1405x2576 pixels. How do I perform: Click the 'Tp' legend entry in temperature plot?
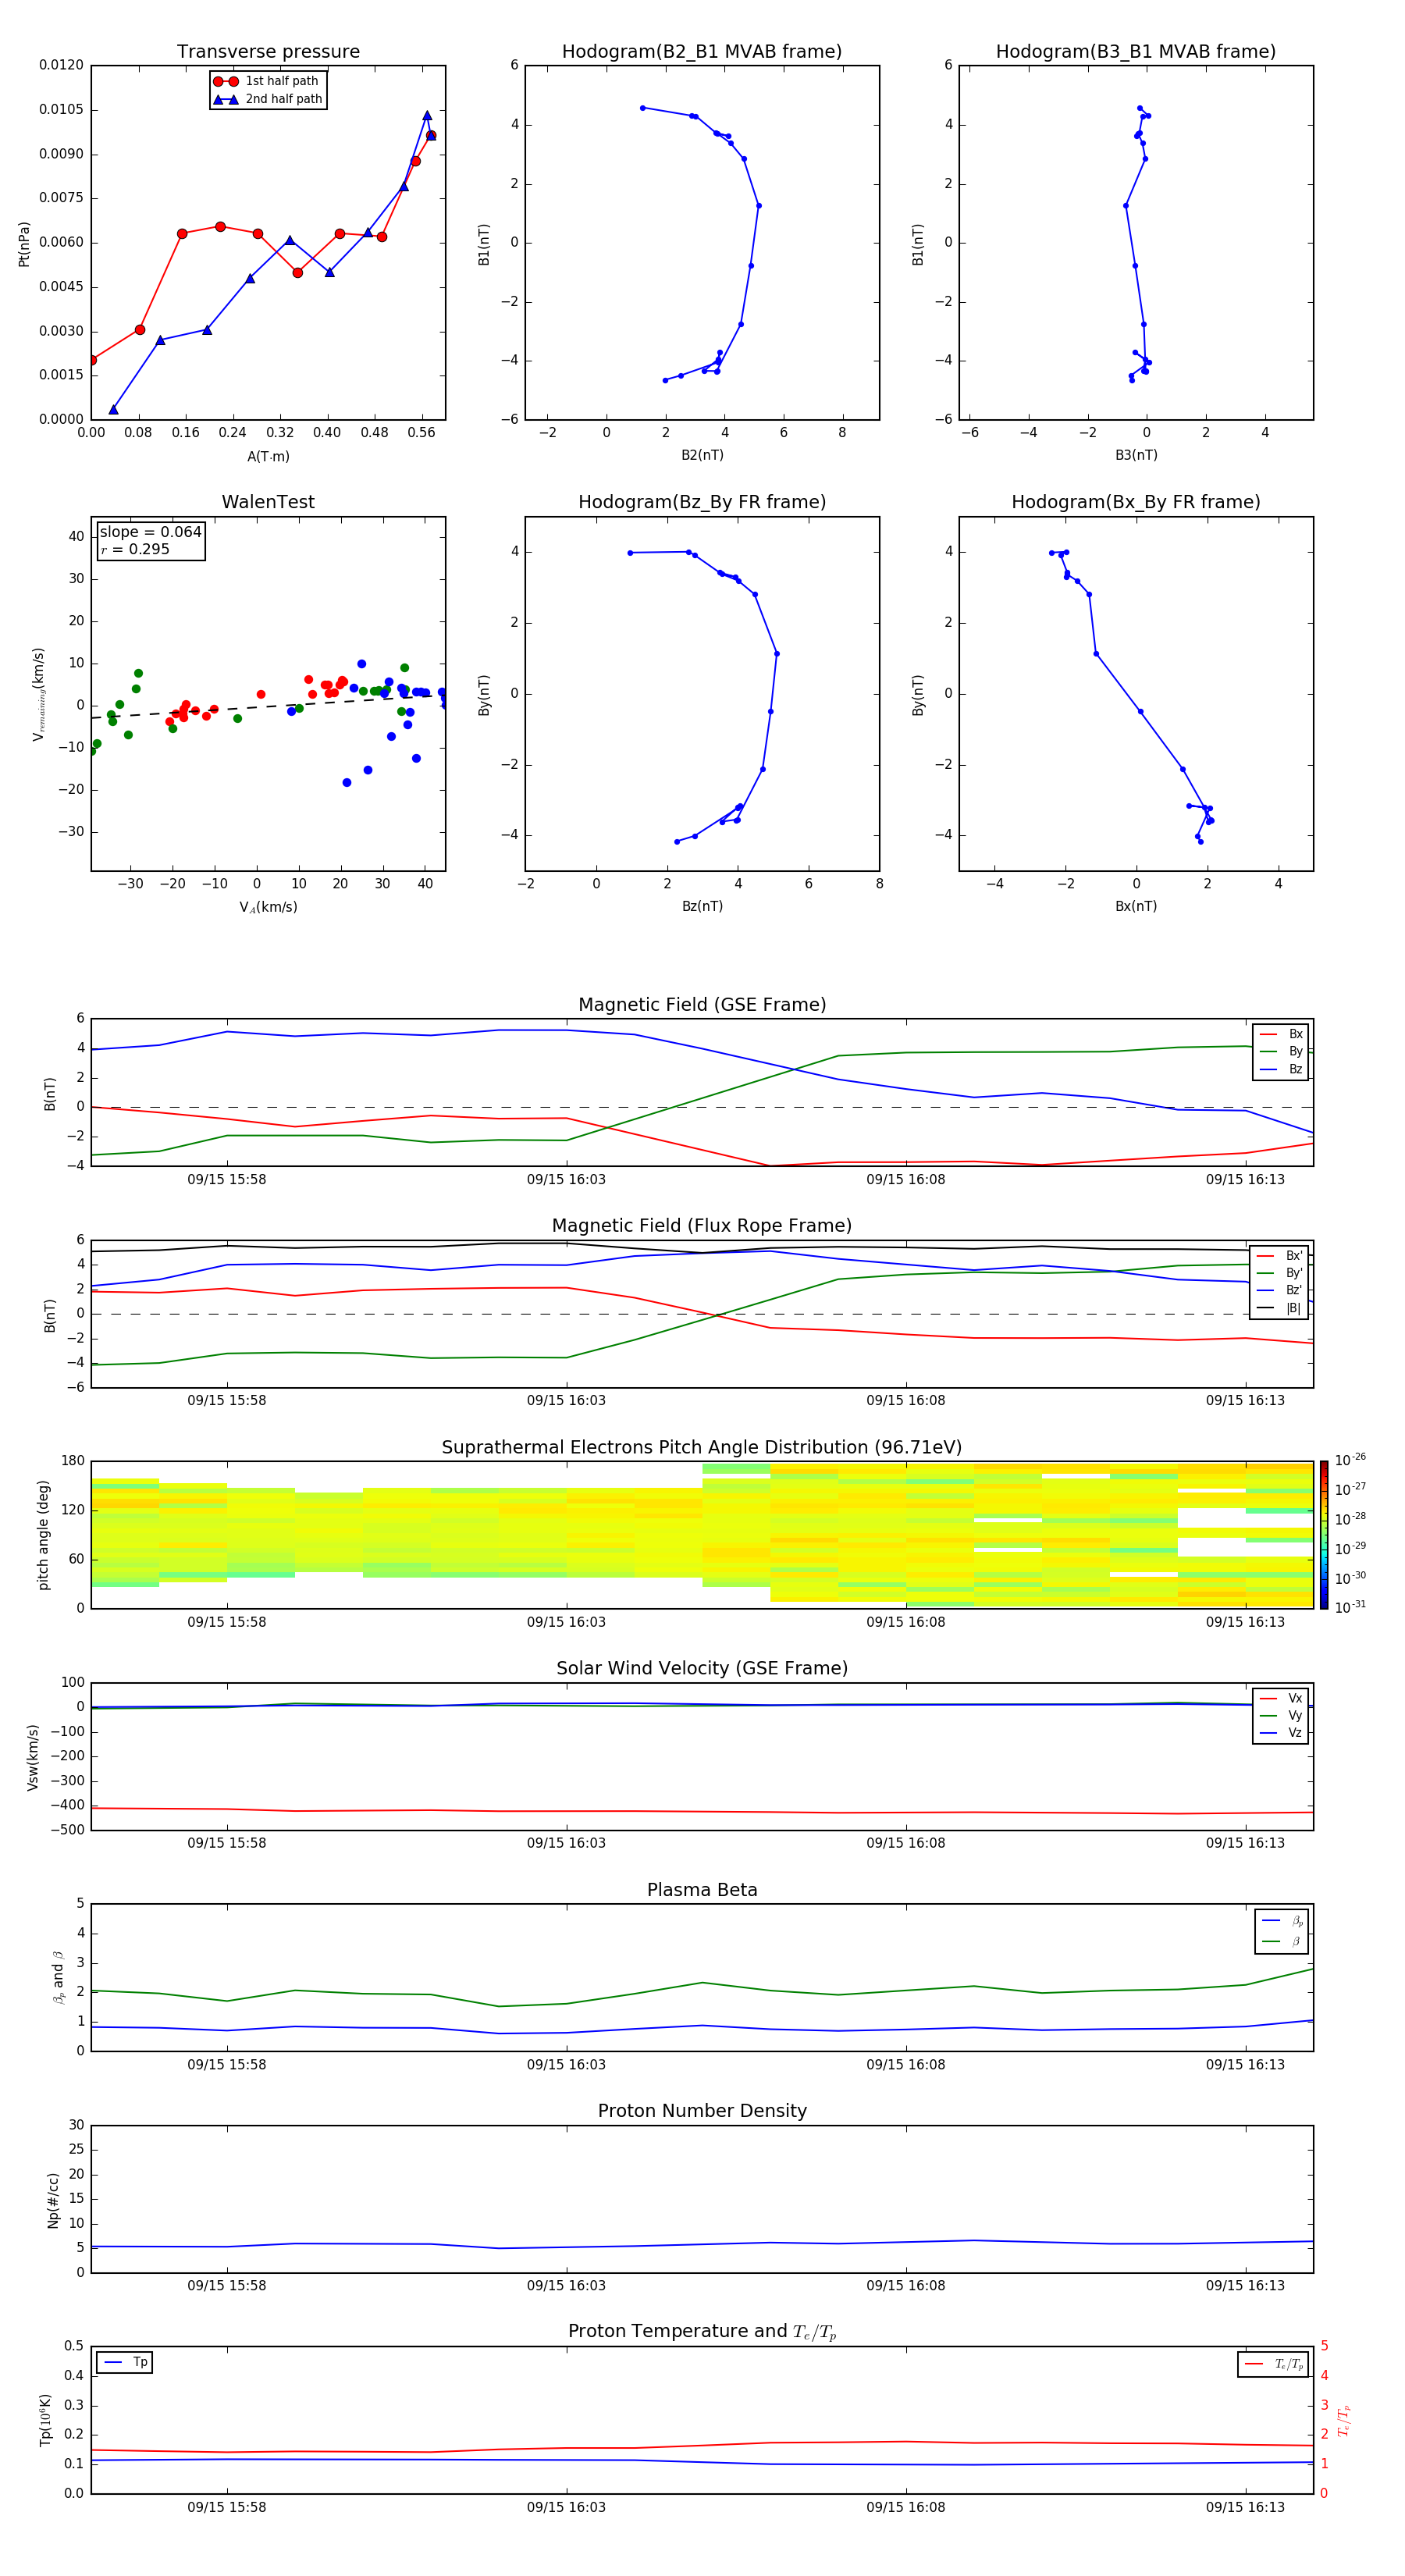point(125,2362)
